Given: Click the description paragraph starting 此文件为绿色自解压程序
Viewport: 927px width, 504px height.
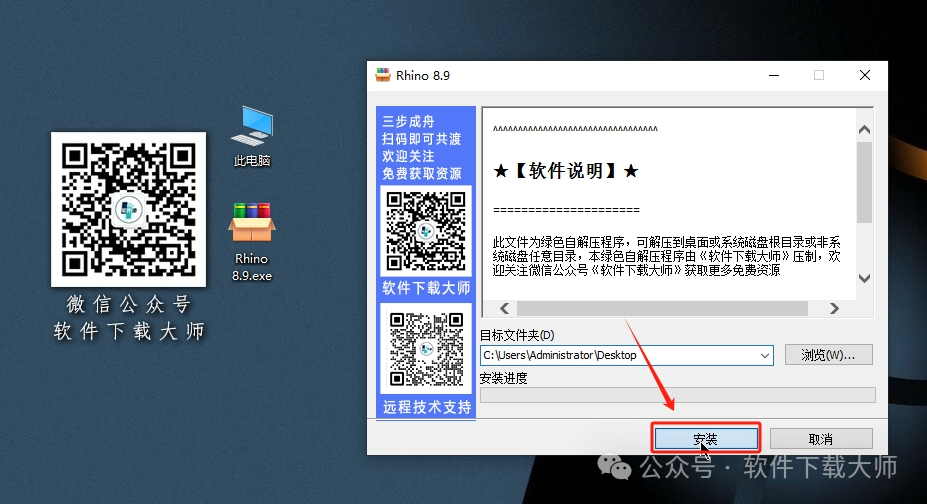Looking at the screenshot, I should coord(667,256).
